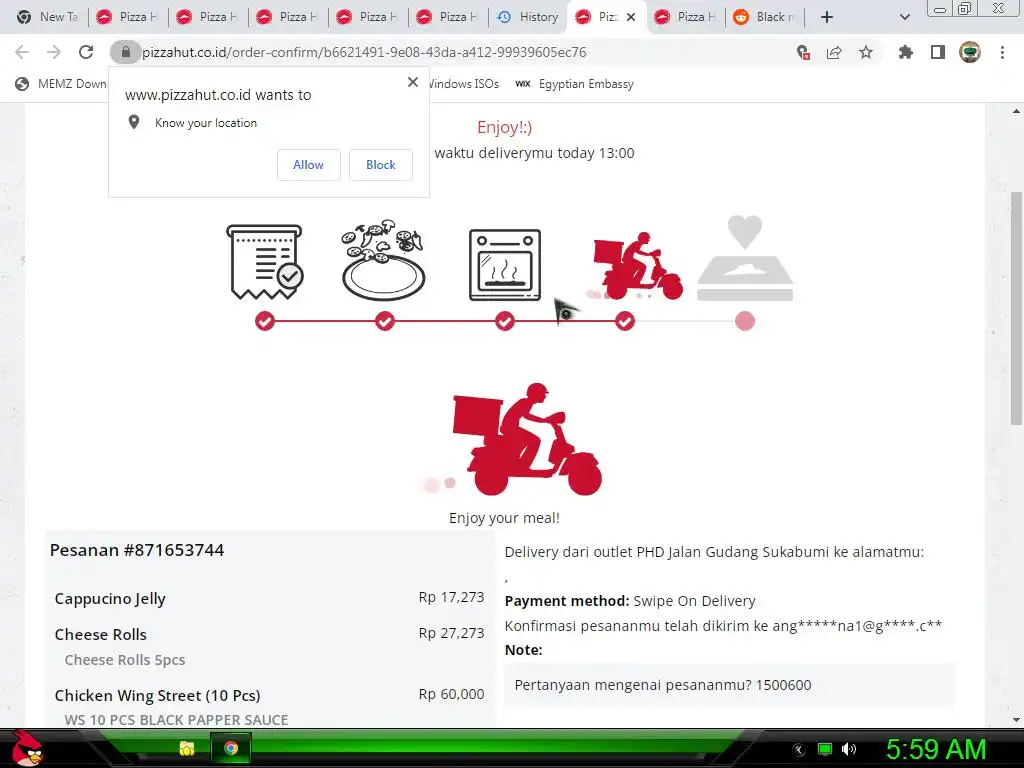The width and height of the screenshot is (1024, 768).
Task: Open the Egyptian Embassy bookmark
Action: pyautogui.click(x=575, y=84)
